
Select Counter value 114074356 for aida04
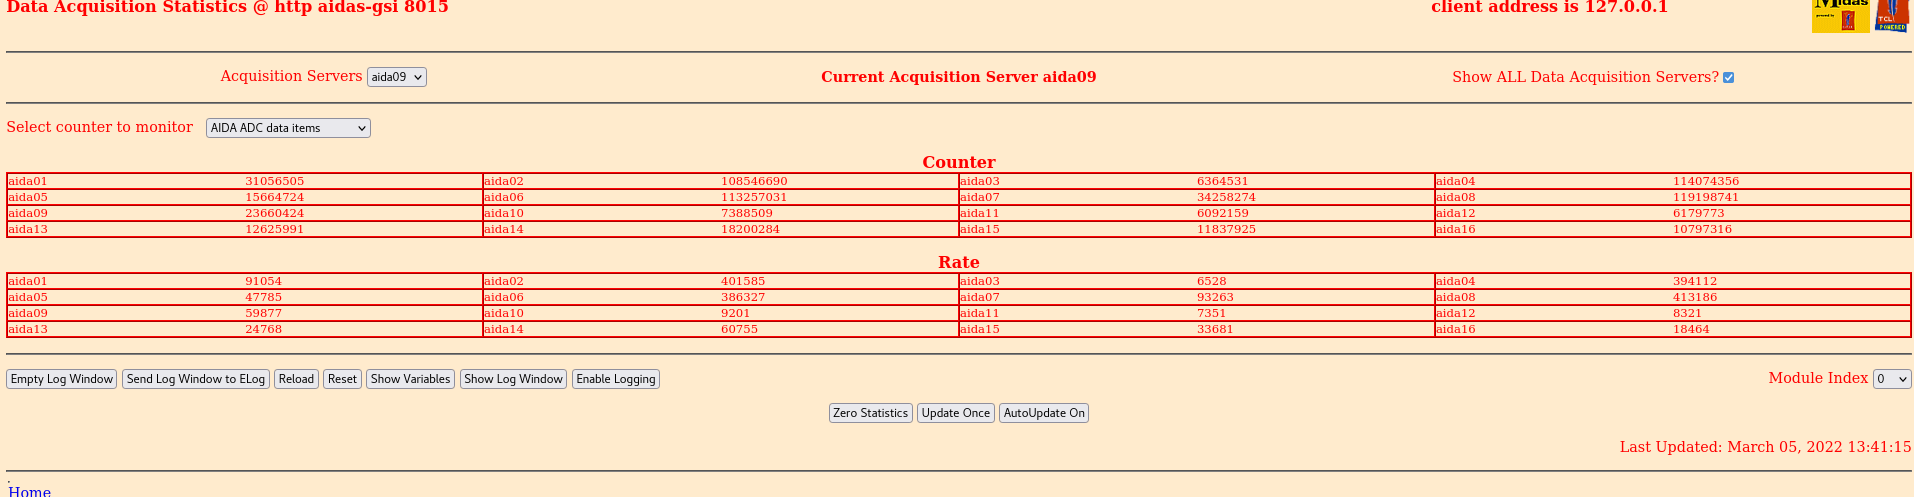click(x=1706, y=181)
